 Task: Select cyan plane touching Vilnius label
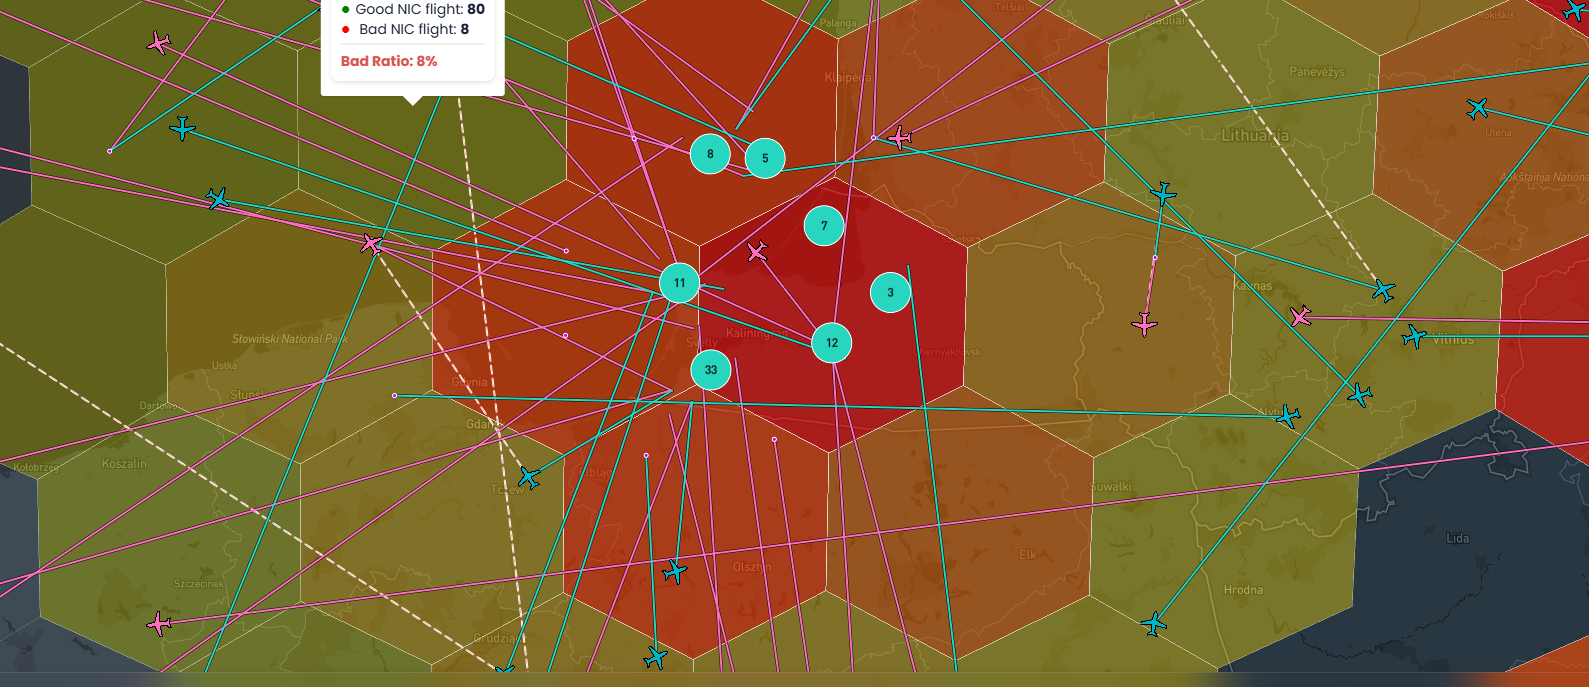(x=1414, y=336)
